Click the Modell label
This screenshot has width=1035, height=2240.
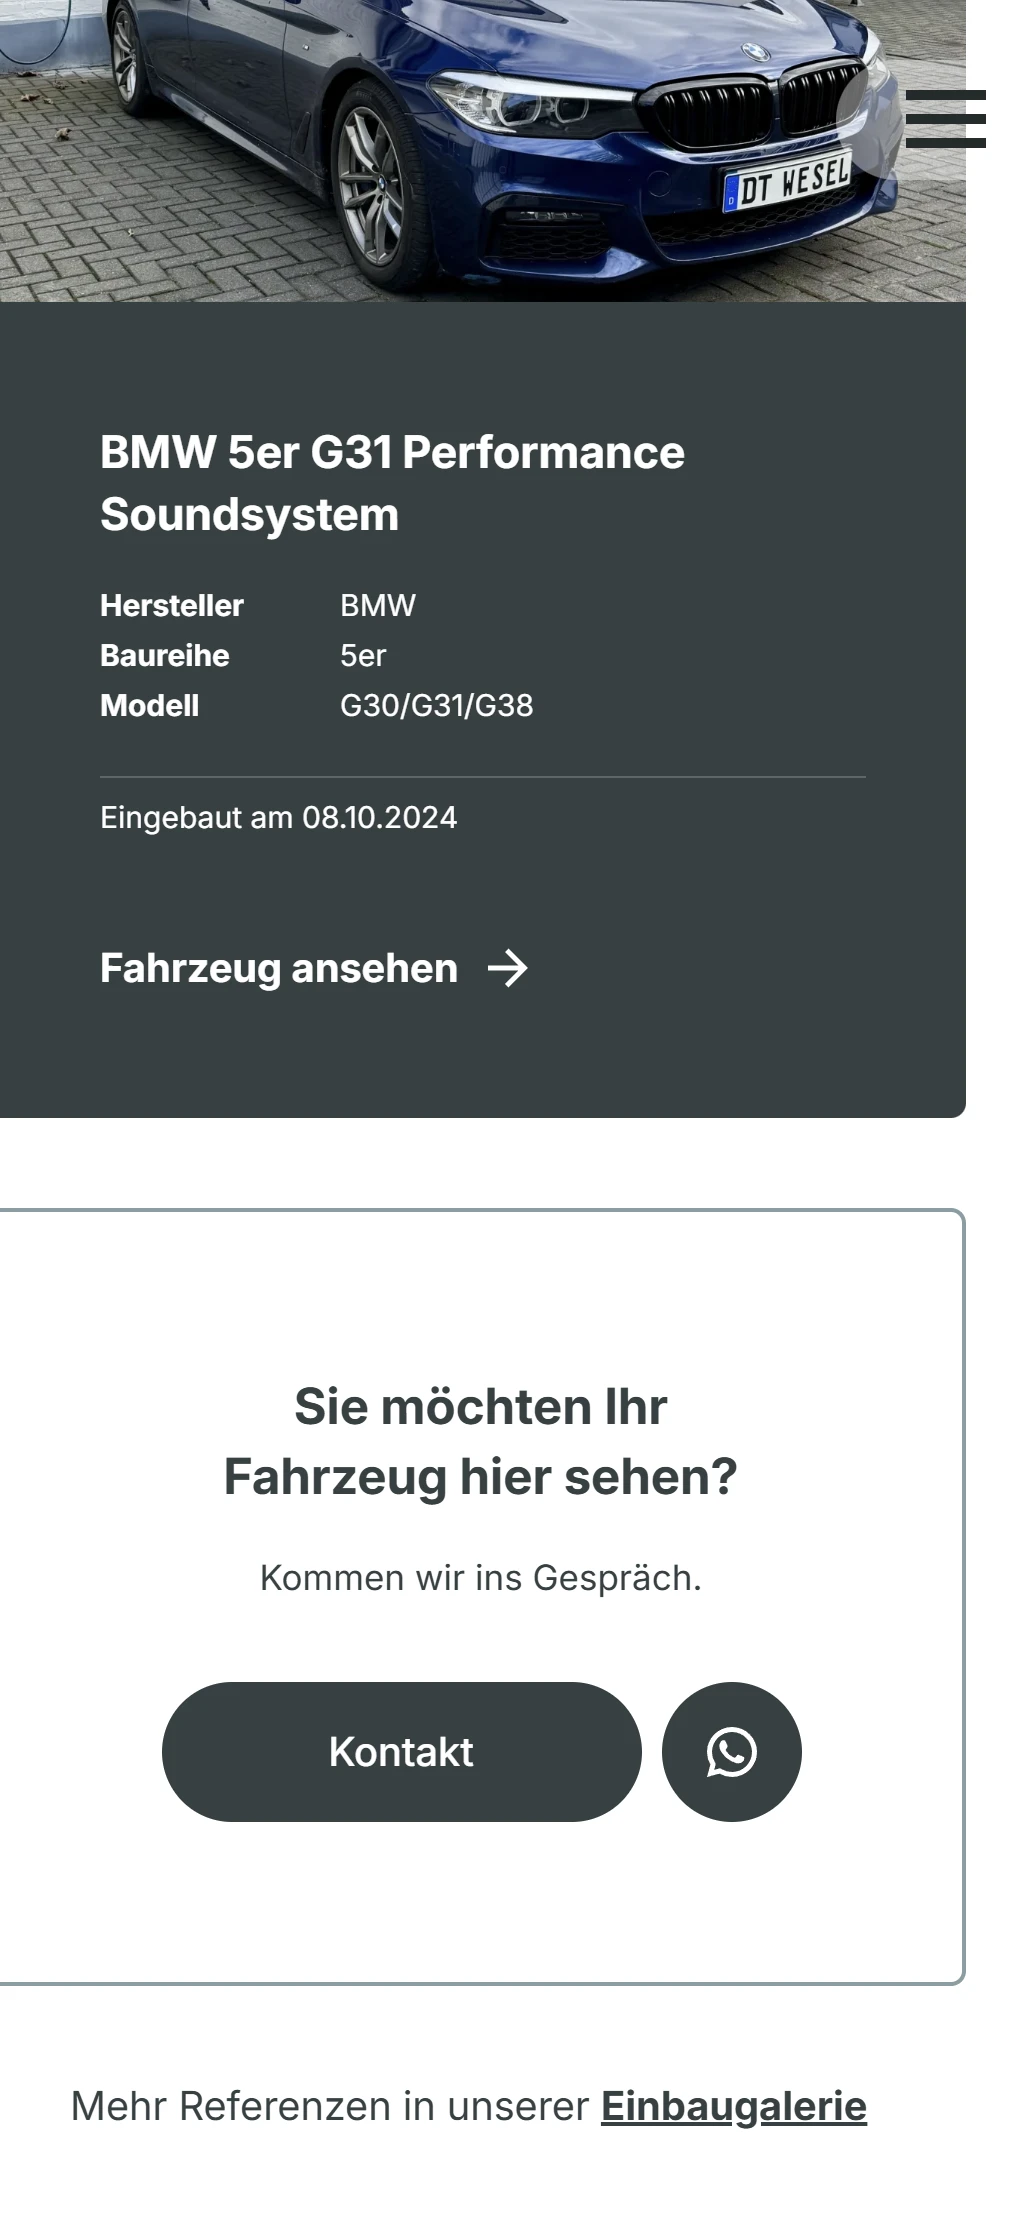(150, 705)
